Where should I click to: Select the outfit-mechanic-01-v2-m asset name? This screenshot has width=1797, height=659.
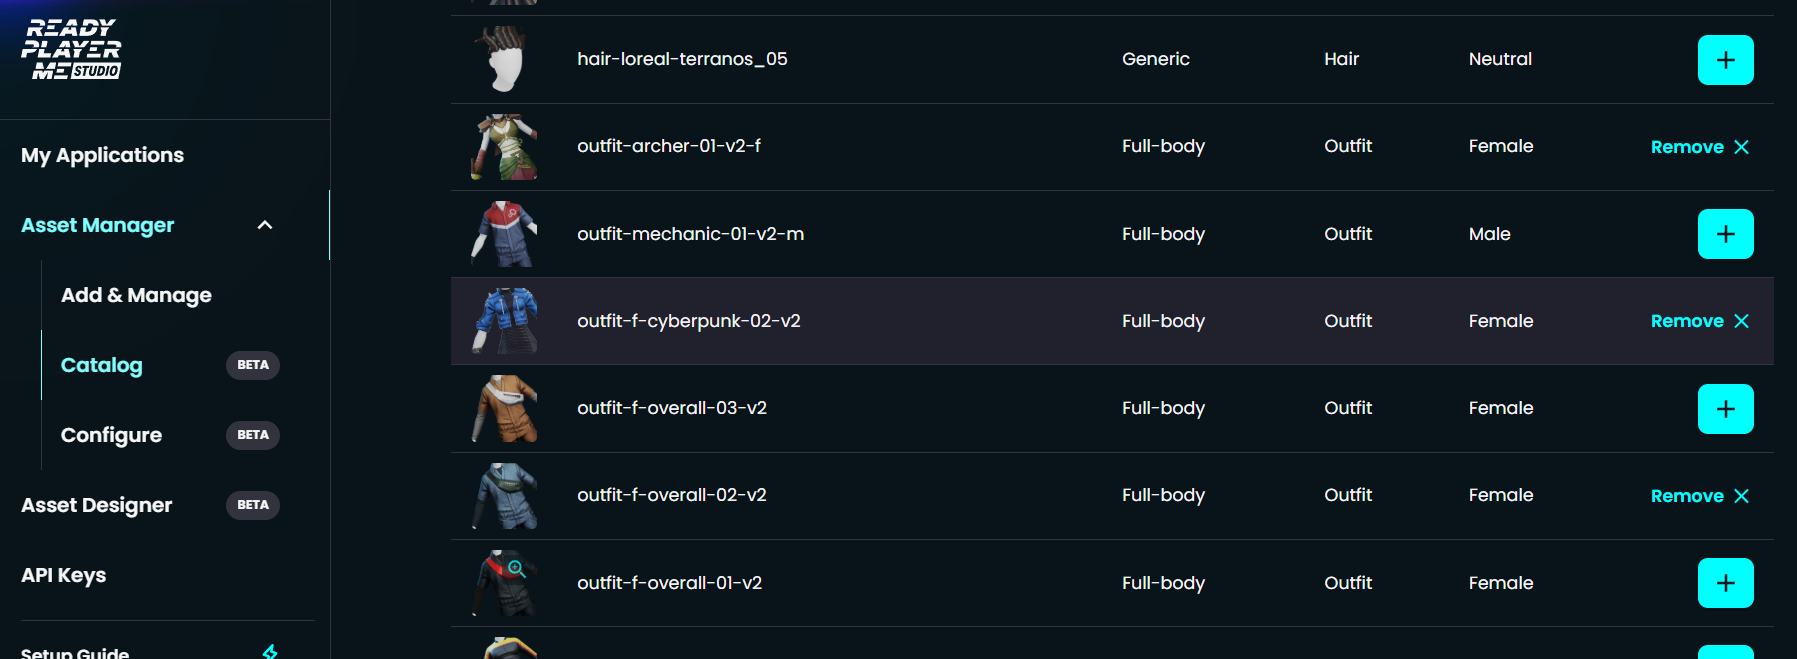(x=690, y=234)
